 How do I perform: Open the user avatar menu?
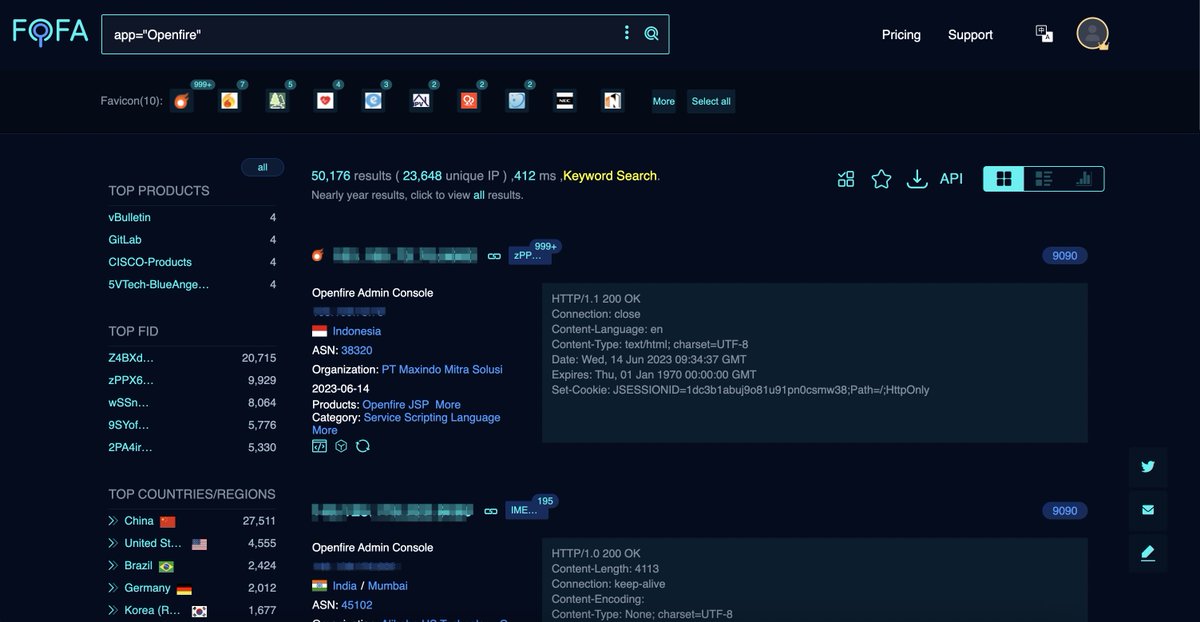1092,33
